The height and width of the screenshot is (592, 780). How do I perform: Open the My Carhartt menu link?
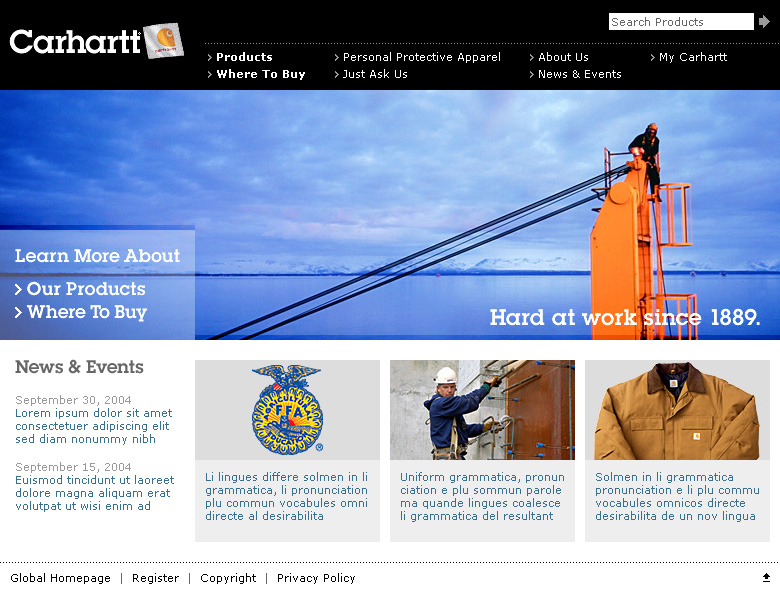(693, 57)
